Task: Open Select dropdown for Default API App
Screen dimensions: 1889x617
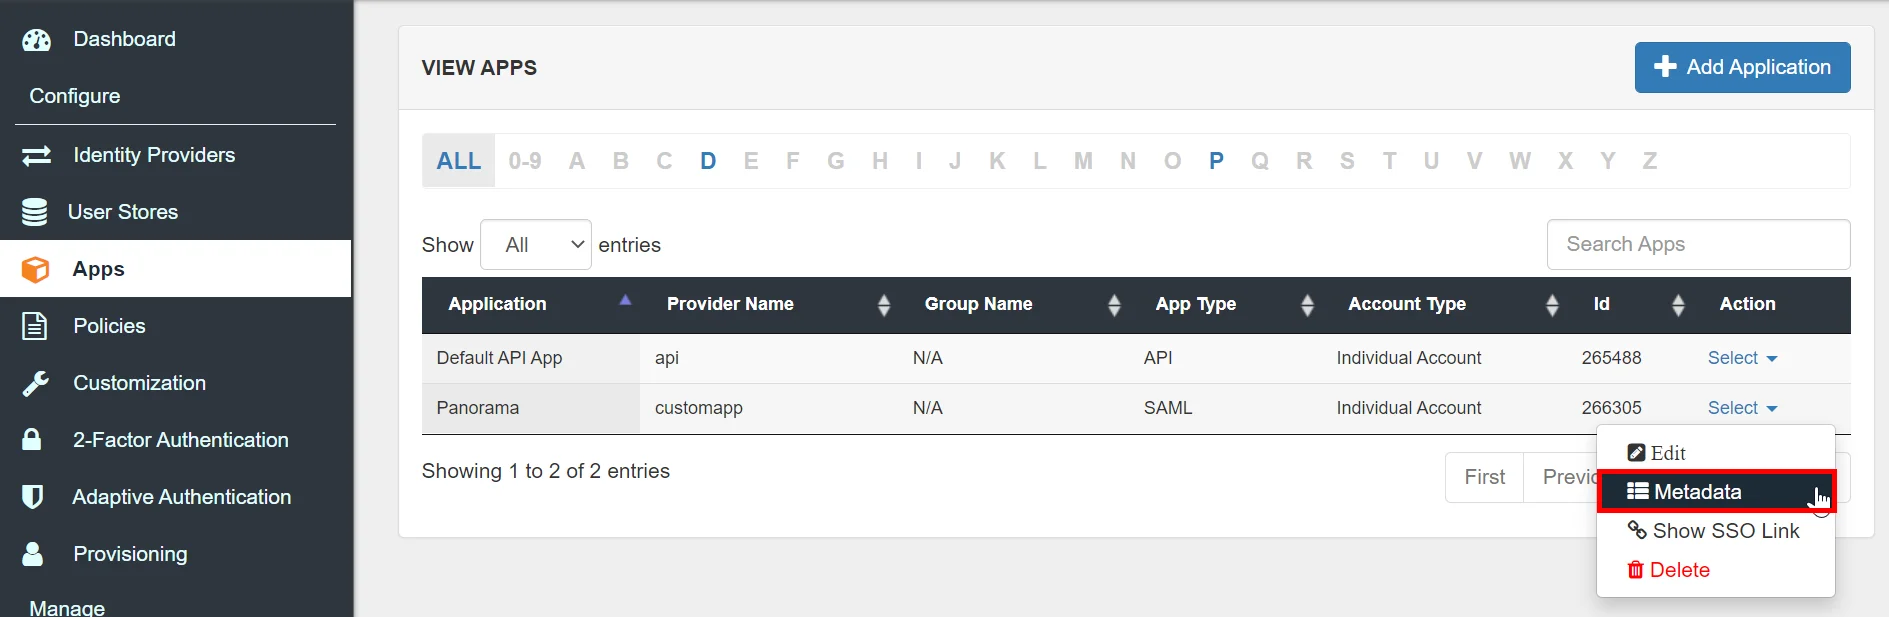Action: point(1742,358)
